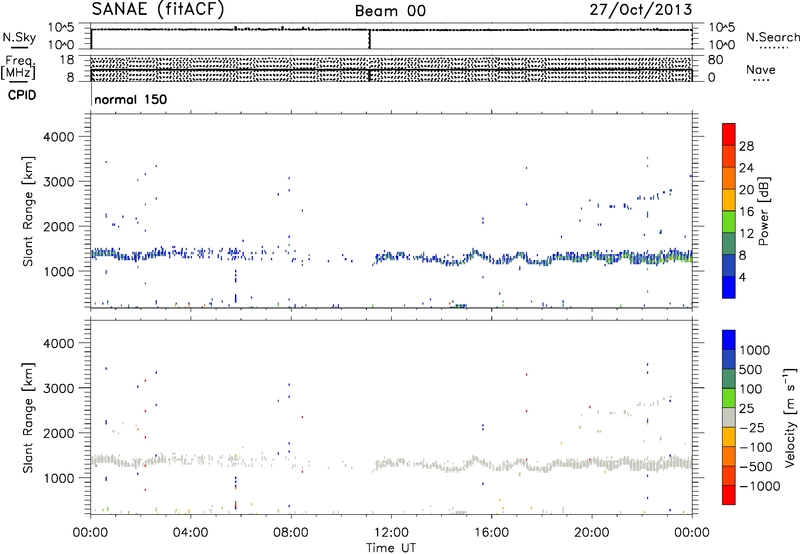
Task: Click the 28 tick label on Power colorbar
Action: tap(746, 146)
